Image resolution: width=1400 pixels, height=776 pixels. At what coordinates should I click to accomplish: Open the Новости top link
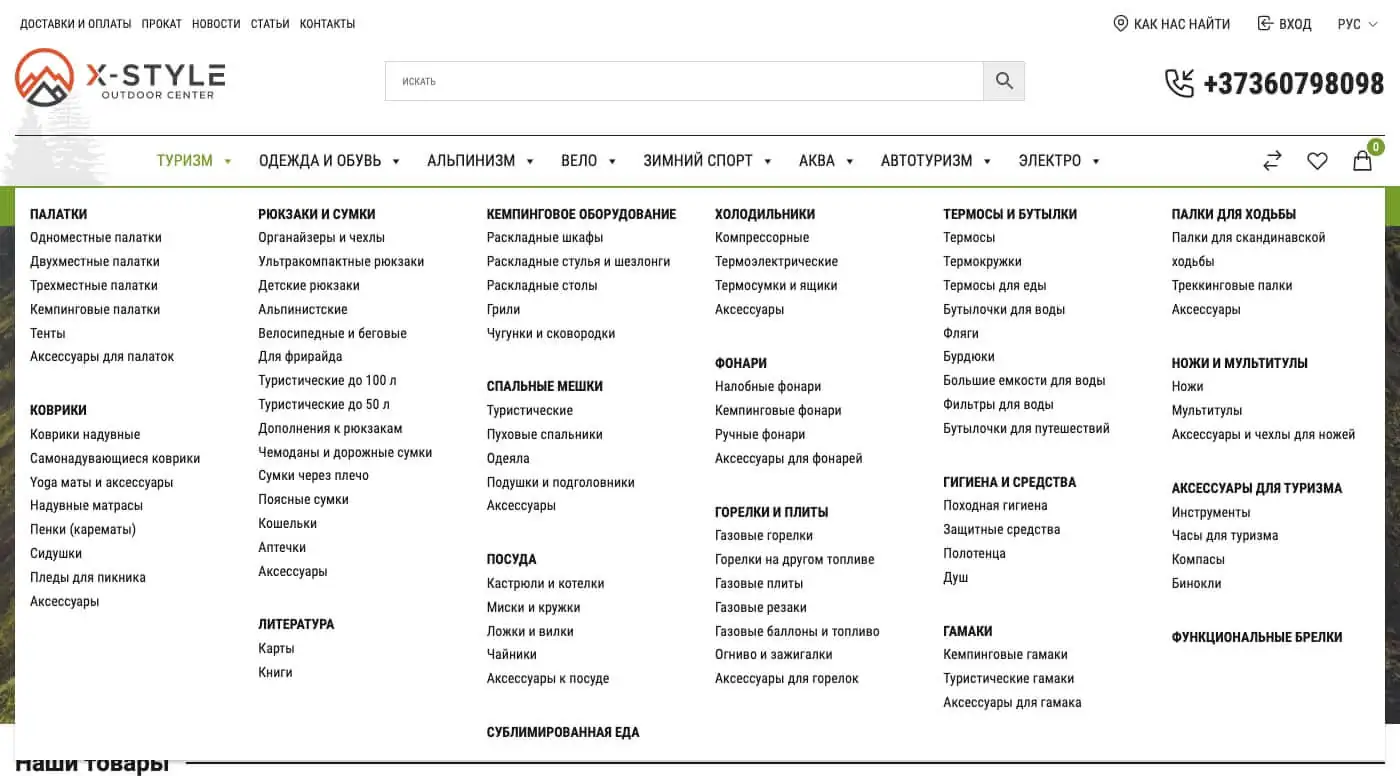(216, 24)
